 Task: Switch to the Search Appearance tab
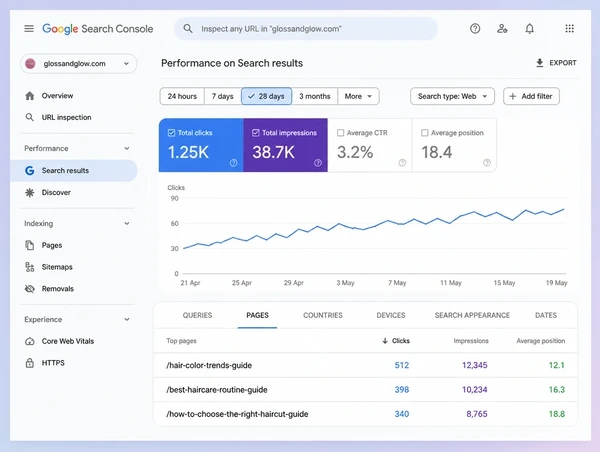[472, 315]
